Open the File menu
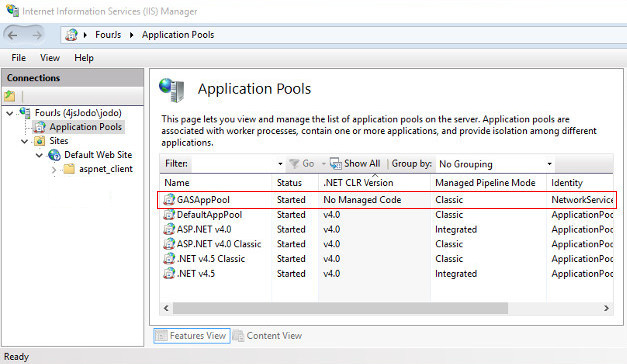 coord(18,58)
